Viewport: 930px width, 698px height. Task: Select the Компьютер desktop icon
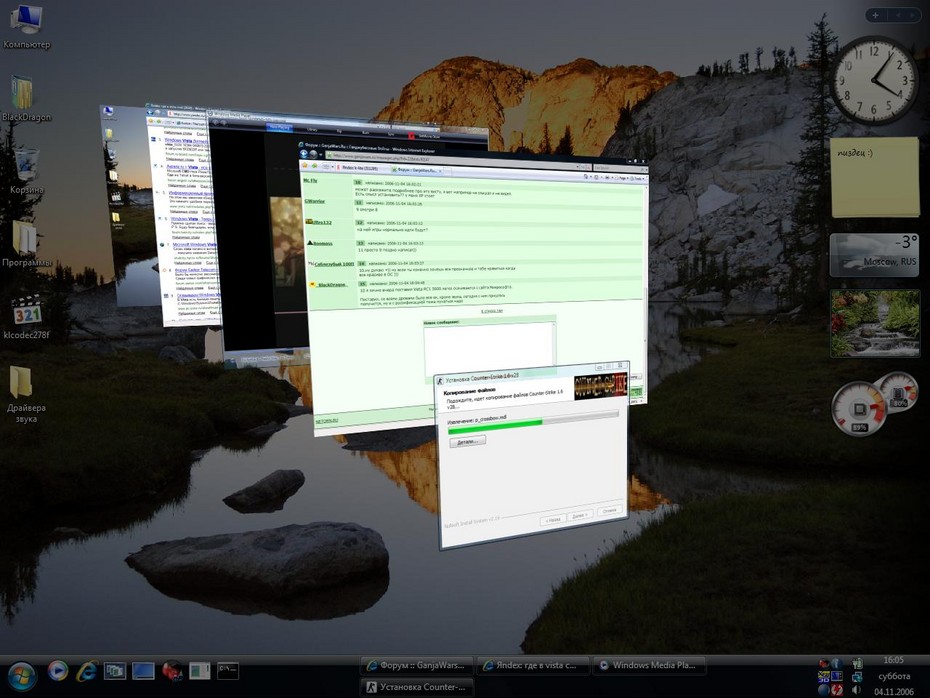(x=26, y=26)
